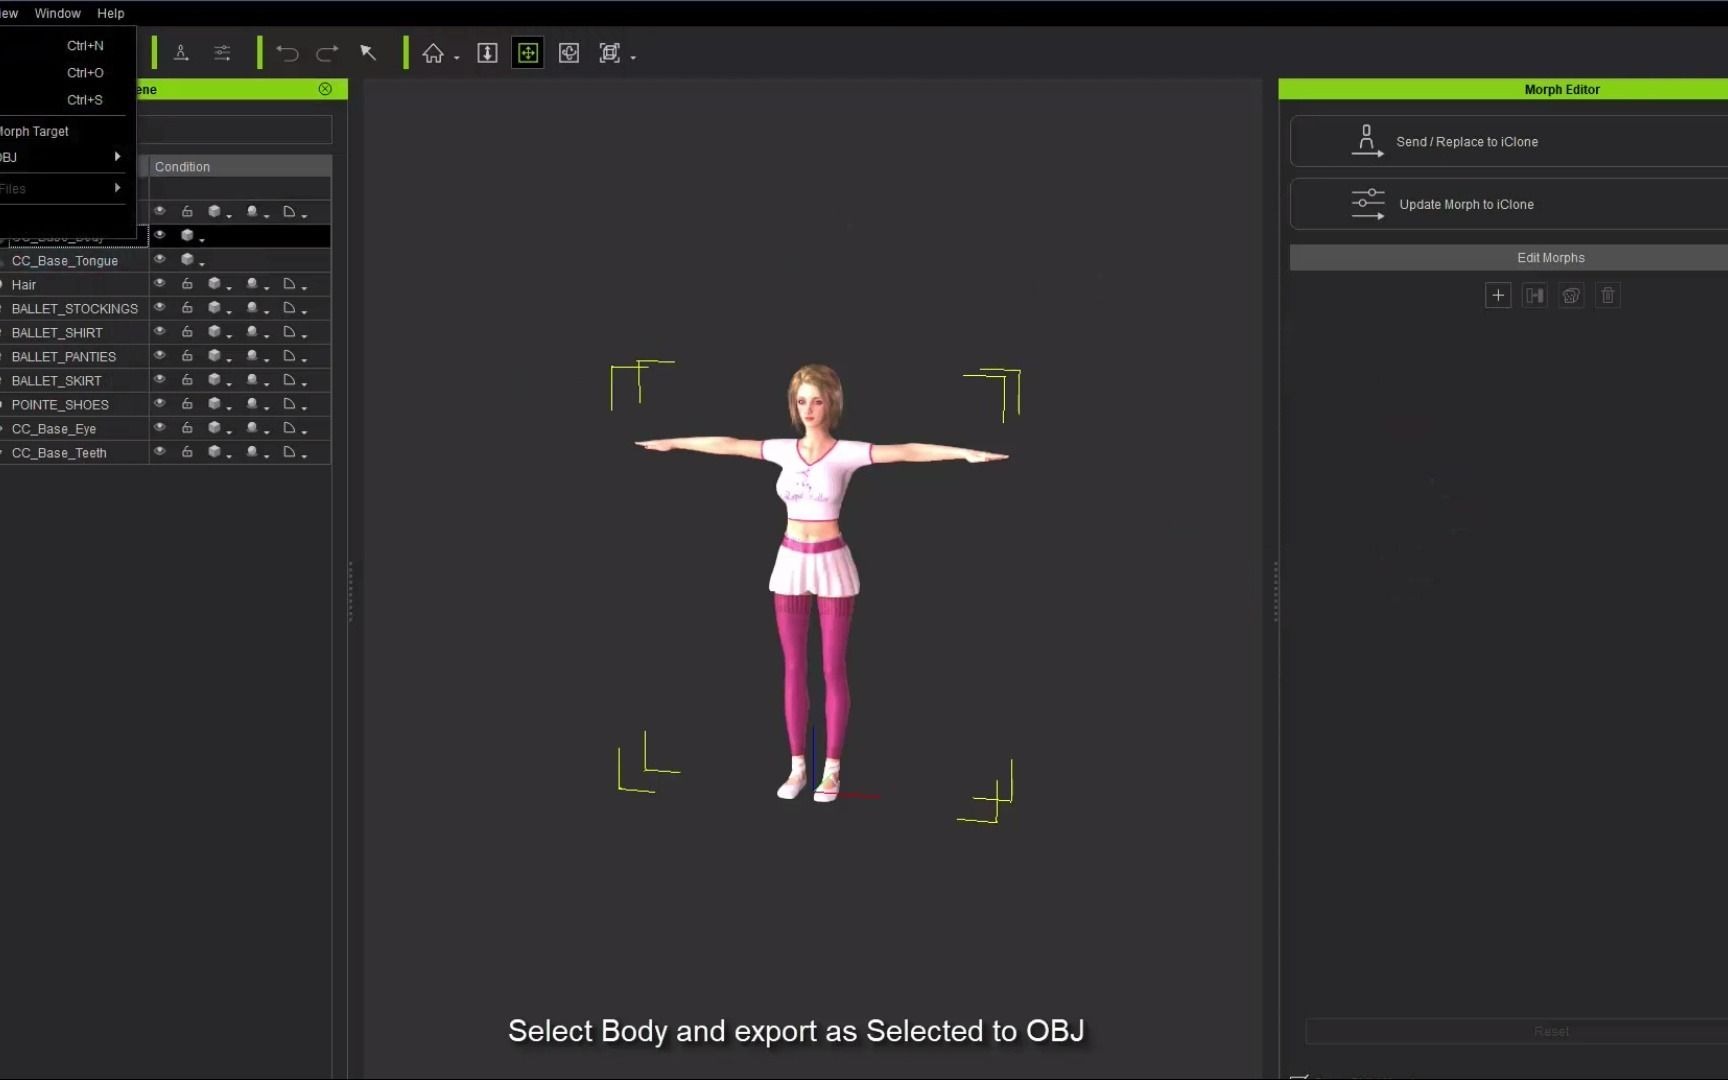Open the Window menu
The width and height of the screenshot is (1728, 1080).
(57, 13)
